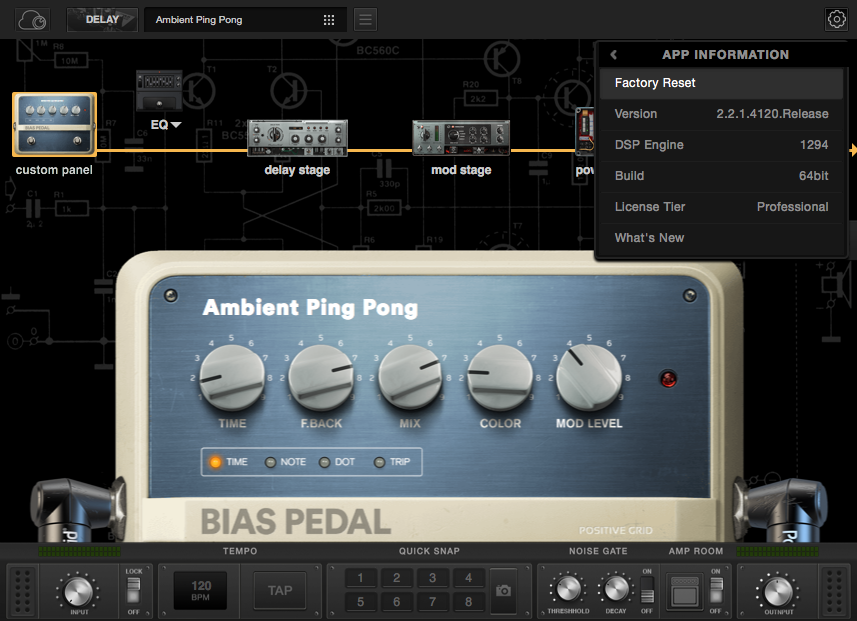Click the APP INFORMATION panel header
Screen dimensions: 857x621
[725, 55]
